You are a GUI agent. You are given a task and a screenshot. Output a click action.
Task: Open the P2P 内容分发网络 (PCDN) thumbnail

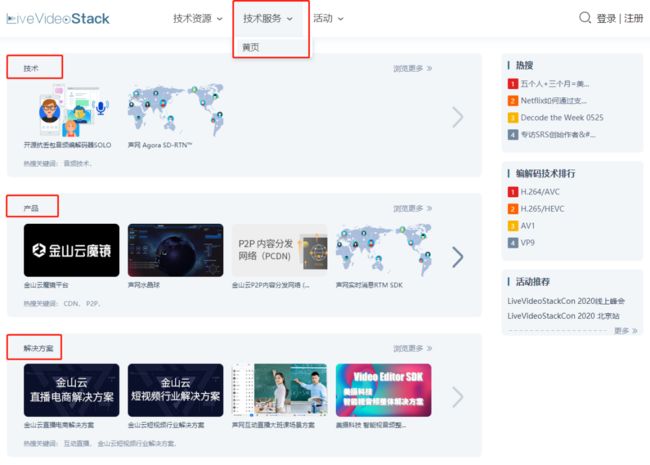click(280, 250)
